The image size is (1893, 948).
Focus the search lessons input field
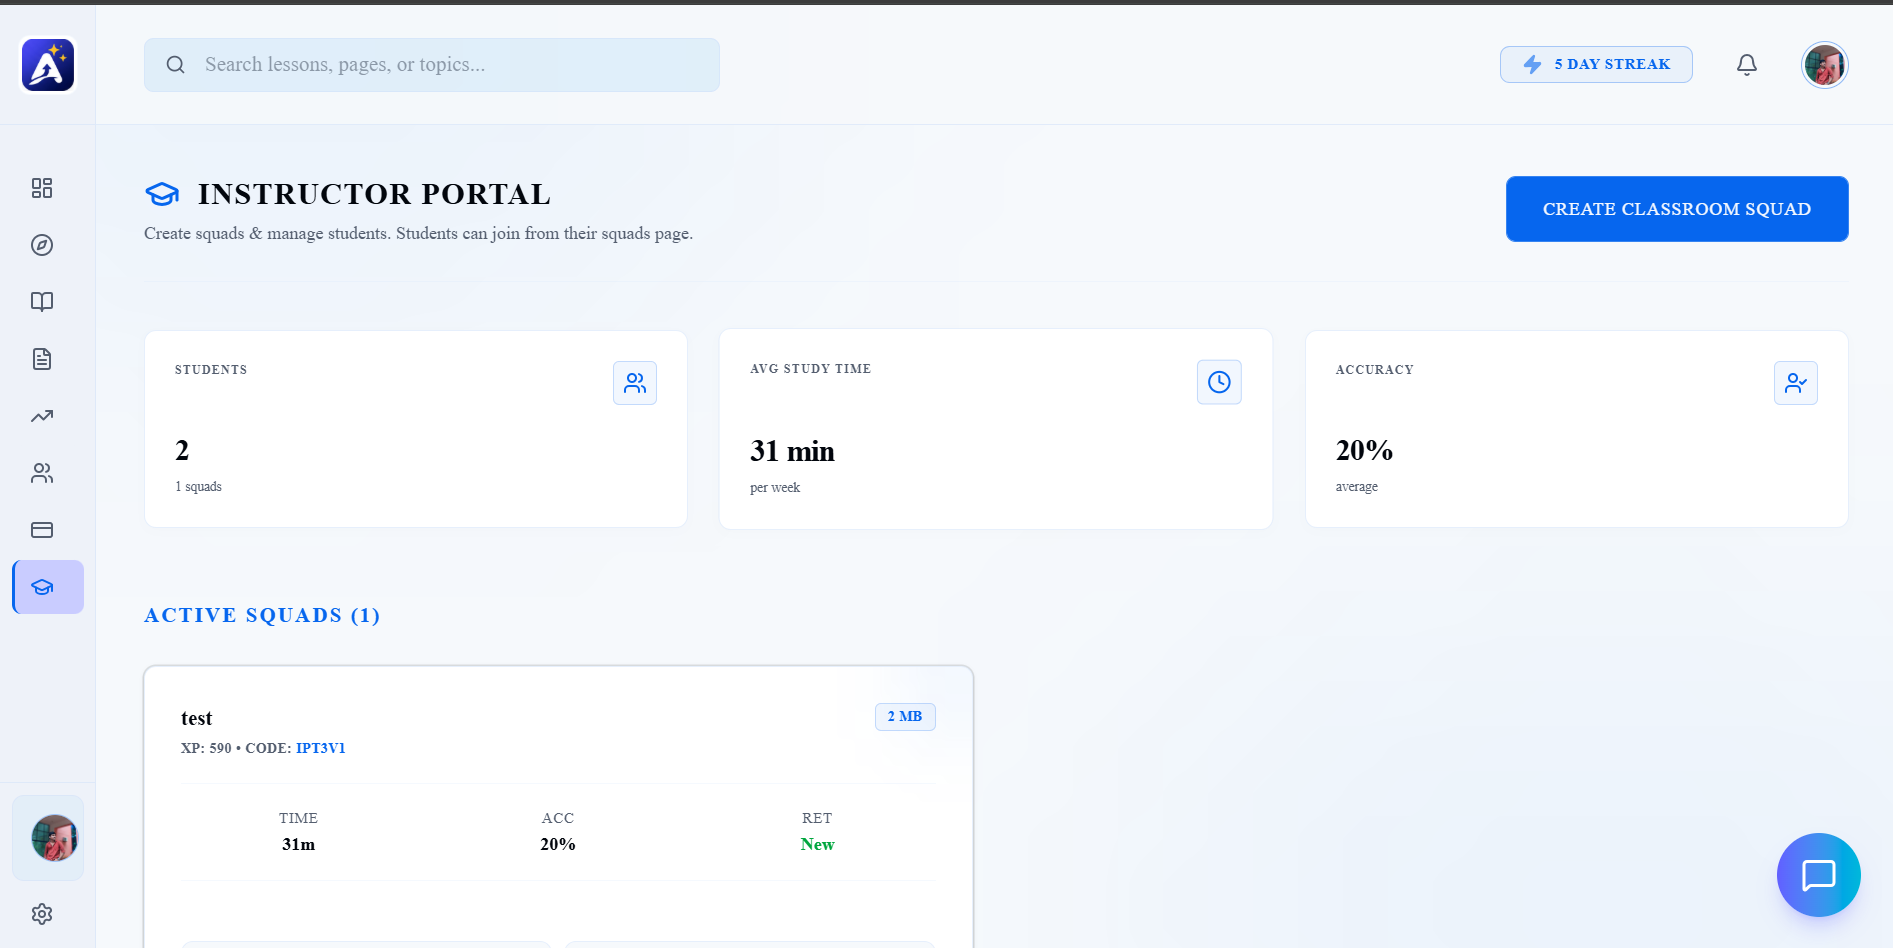[432, 65]
